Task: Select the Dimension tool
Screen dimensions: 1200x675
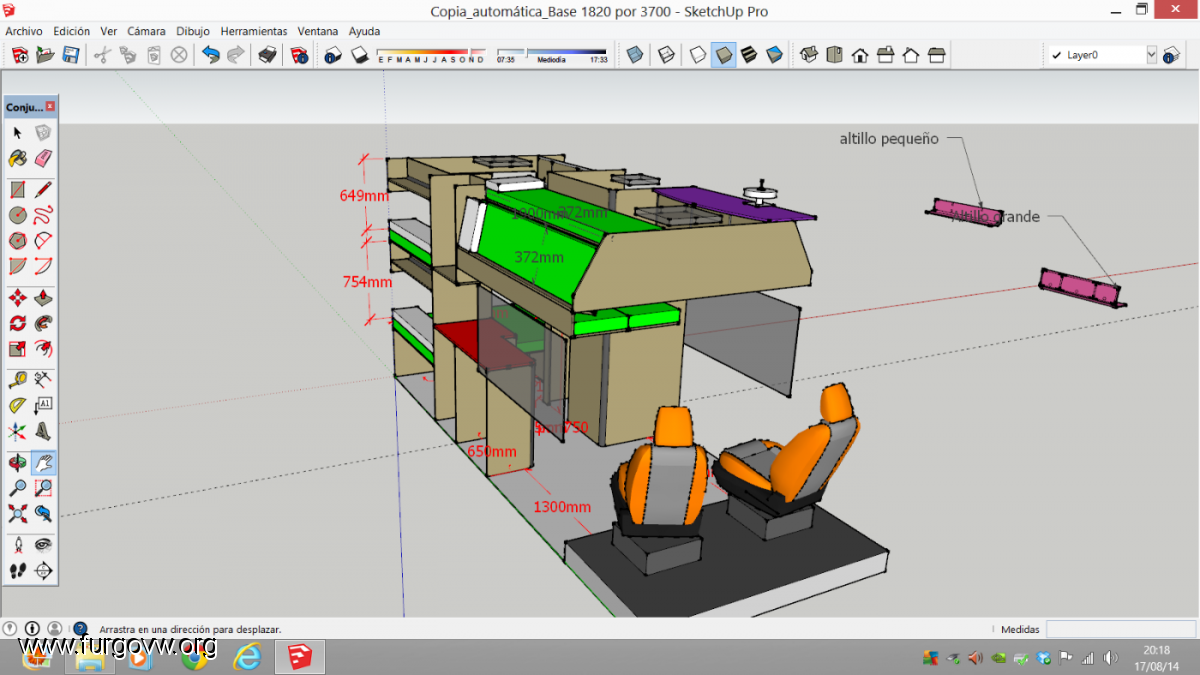Action: tap(43, 380)
